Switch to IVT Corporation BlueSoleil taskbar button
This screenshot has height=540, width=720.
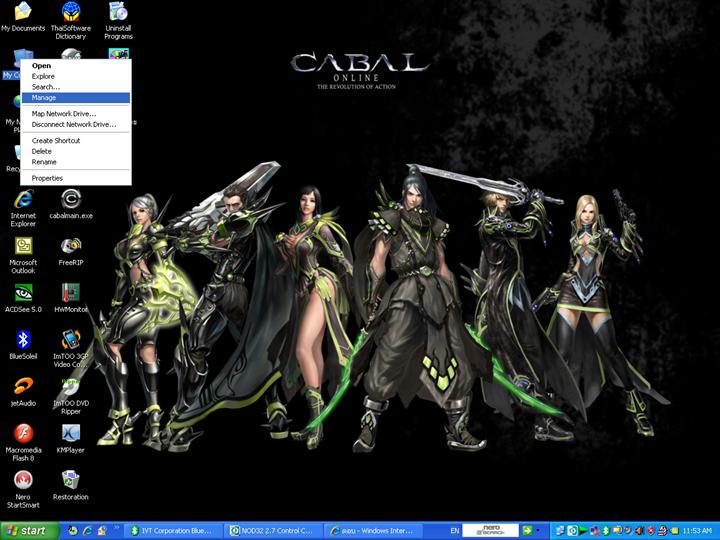pos(173,531)
